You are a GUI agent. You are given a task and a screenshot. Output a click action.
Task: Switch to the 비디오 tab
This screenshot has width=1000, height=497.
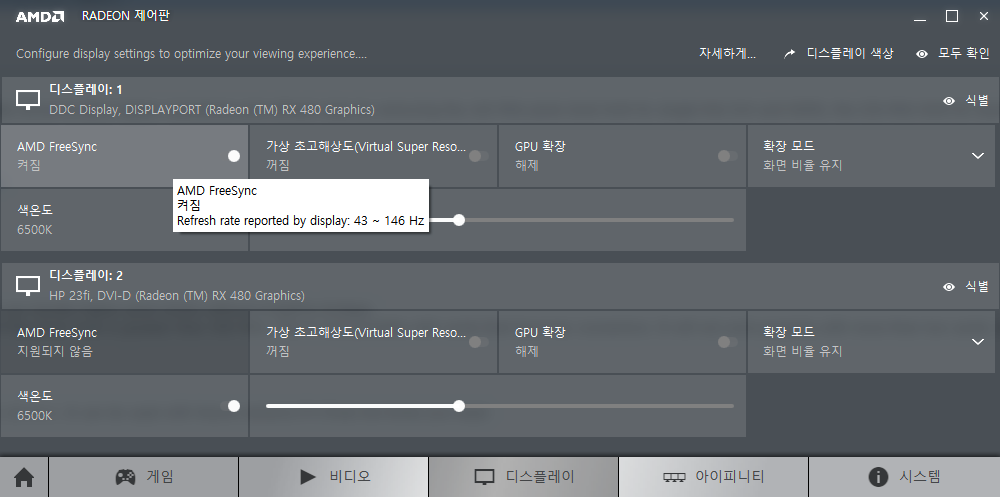point(334,477)
